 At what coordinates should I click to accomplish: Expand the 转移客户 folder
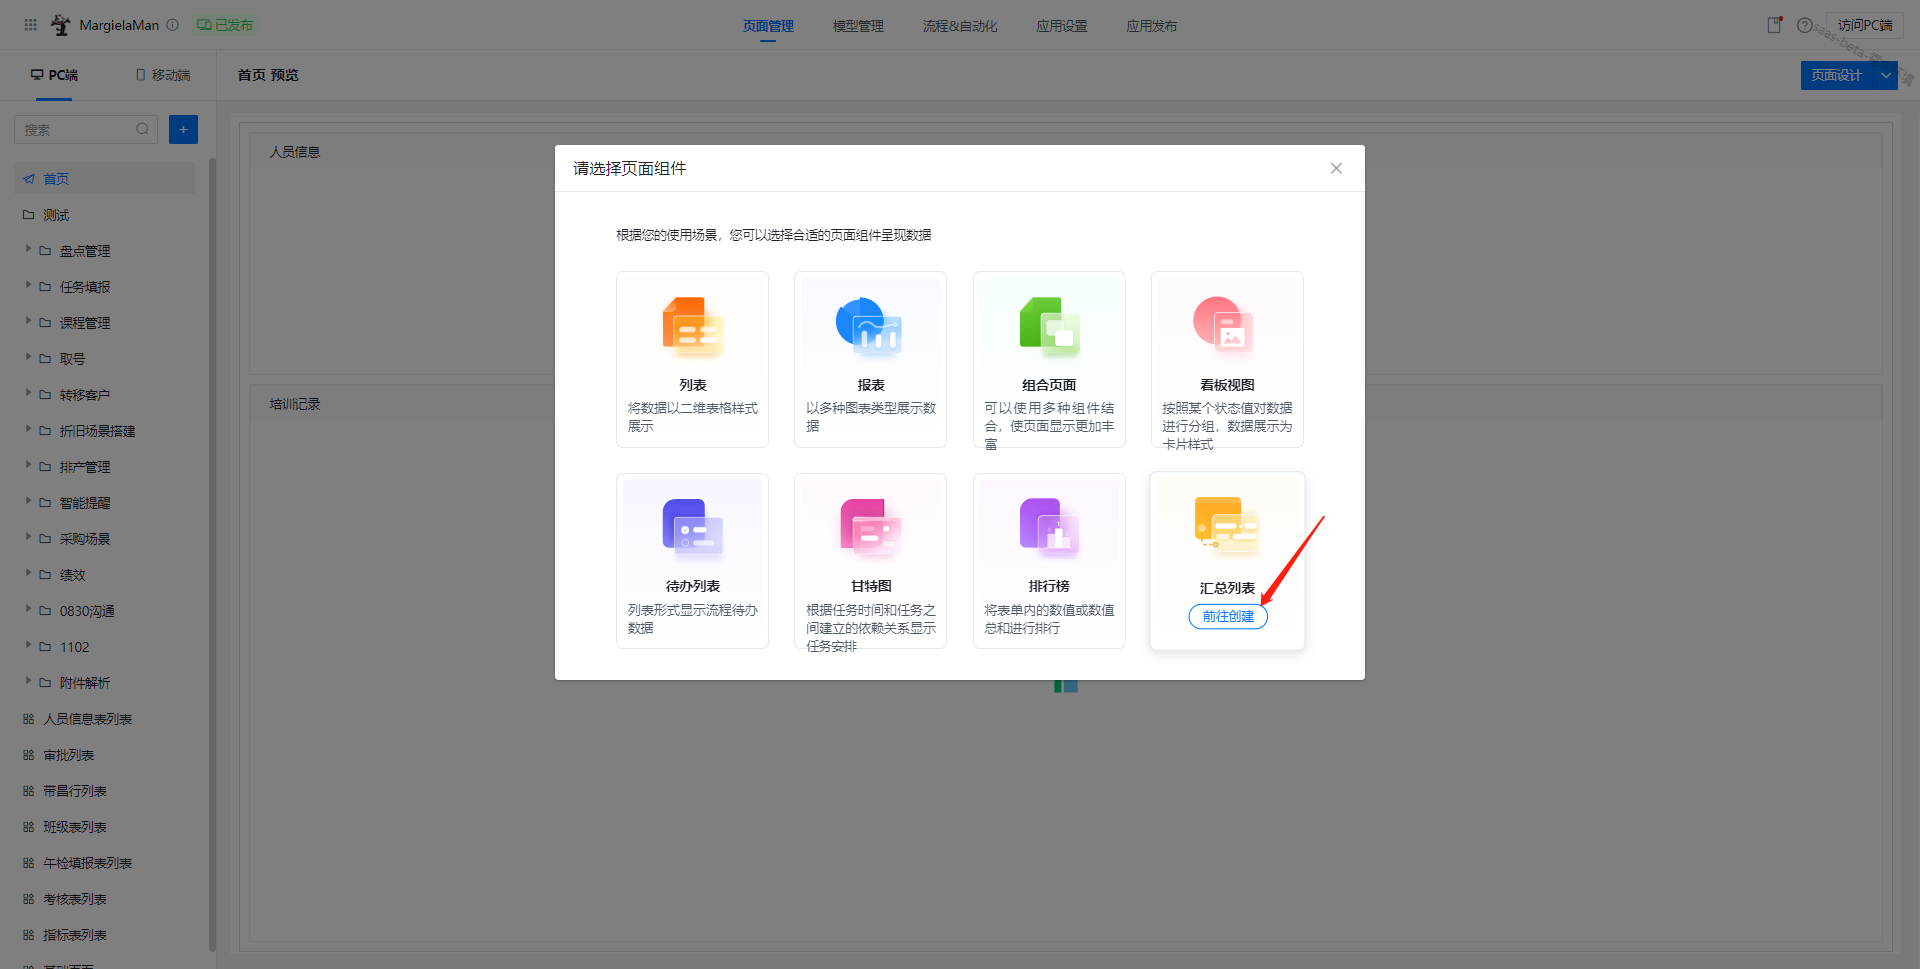[29, 394]
